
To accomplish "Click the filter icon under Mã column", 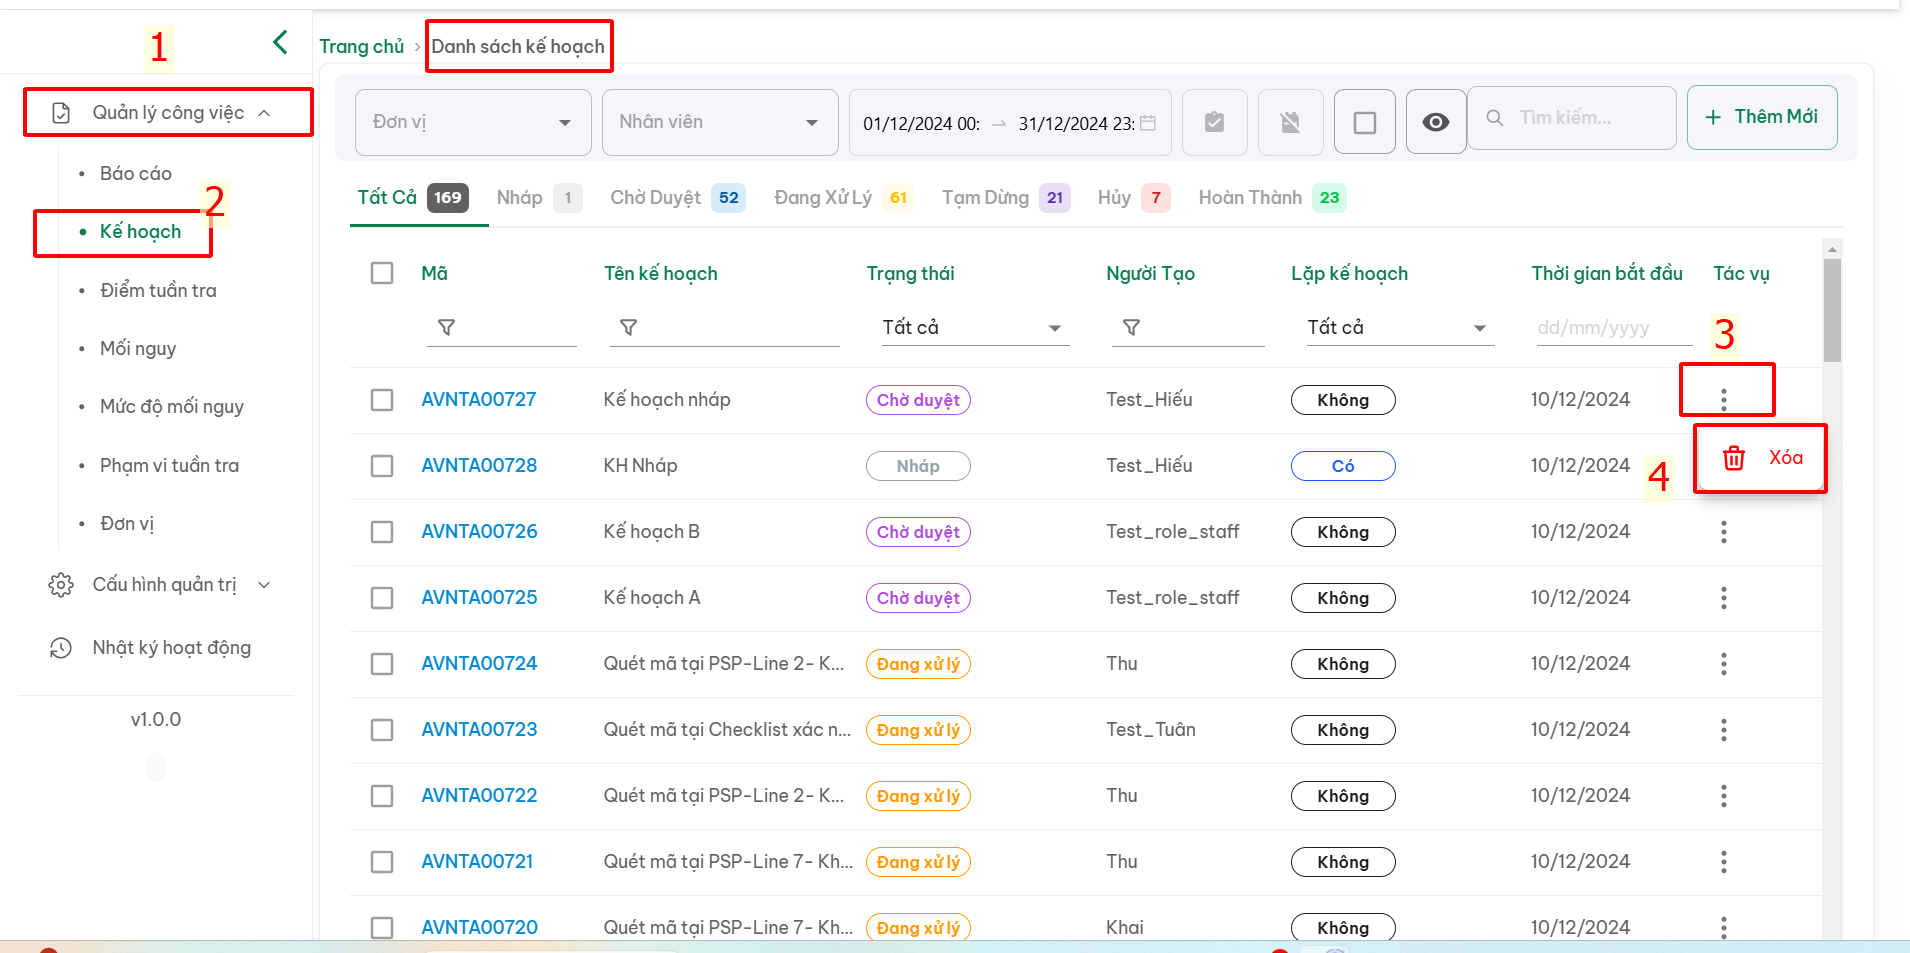I will tap(447, 327).
